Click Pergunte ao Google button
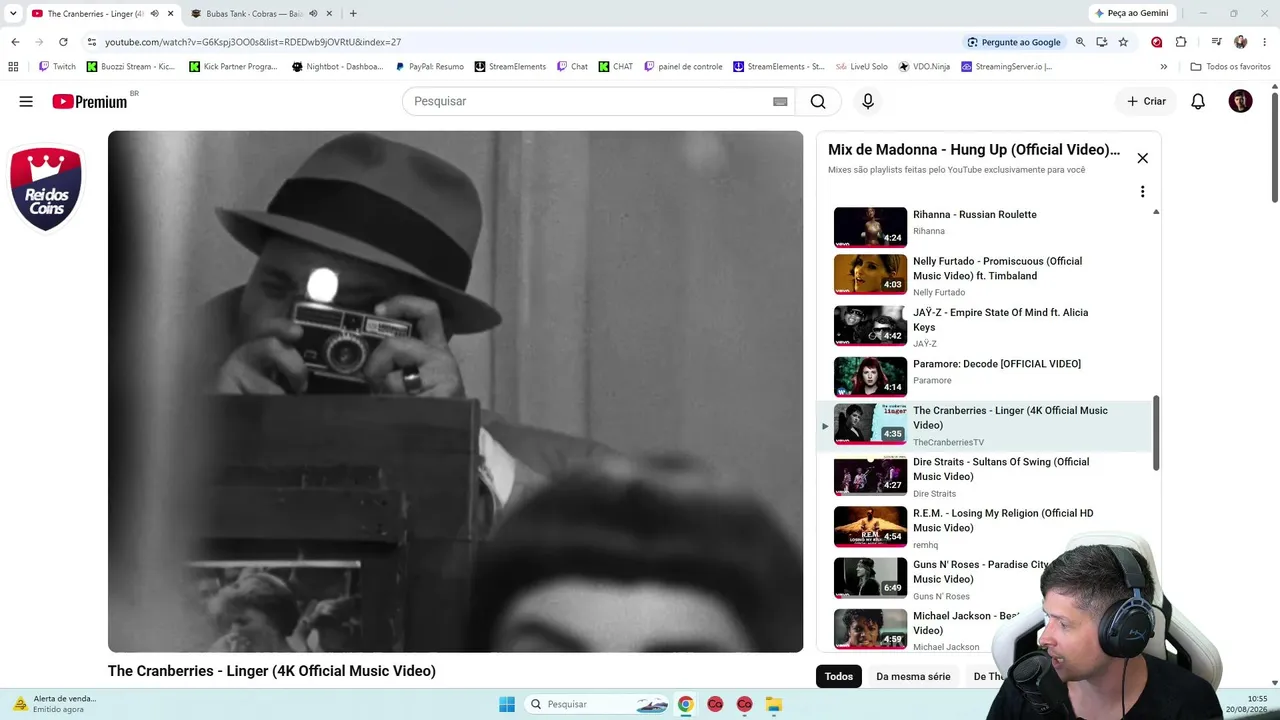This screenshot has width=1280, height=720. [x=1014, y=42]
